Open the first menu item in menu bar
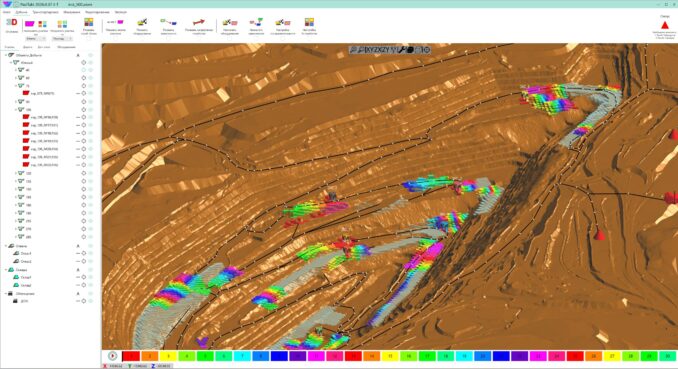678x369 pixels. coord(6,12)
